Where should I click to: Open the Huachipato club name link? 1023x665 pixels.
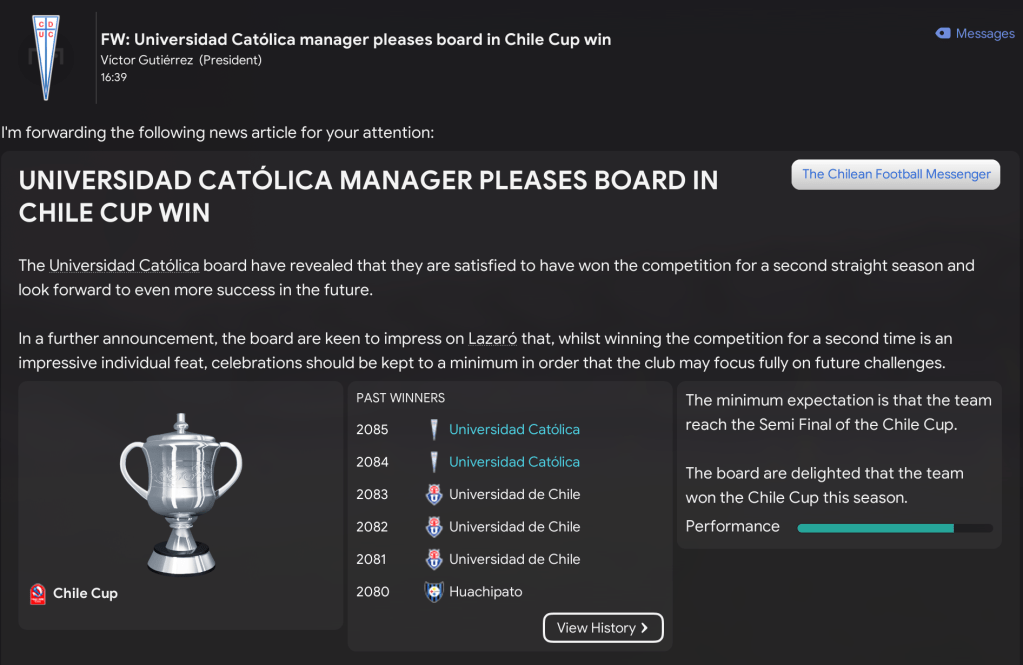point(485,592)
